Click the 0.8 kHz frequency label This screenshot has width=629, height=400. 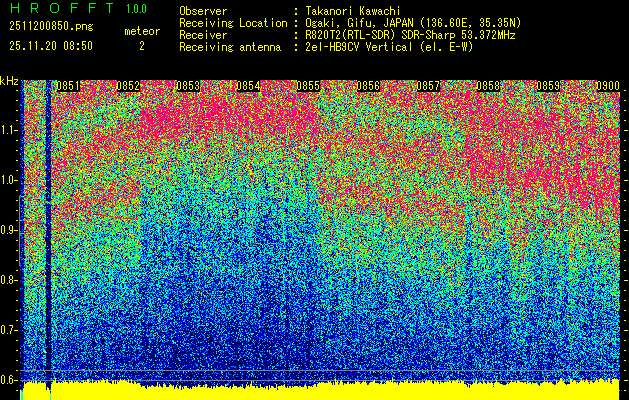tap(9, 280)
